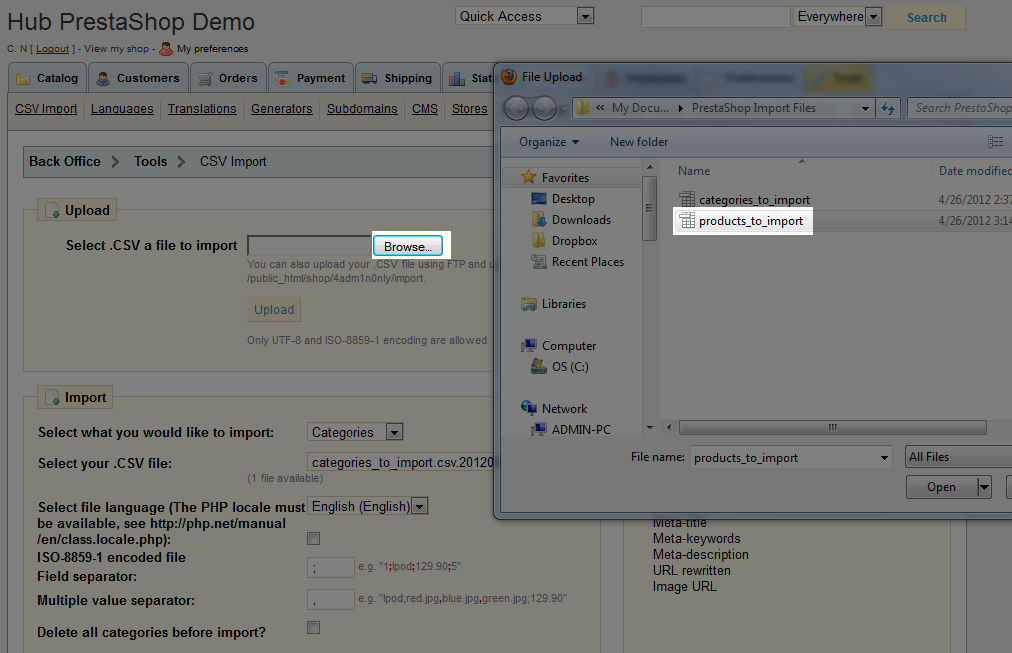Click the Browse button
1012x653 pixels.
tap(407, 246)
